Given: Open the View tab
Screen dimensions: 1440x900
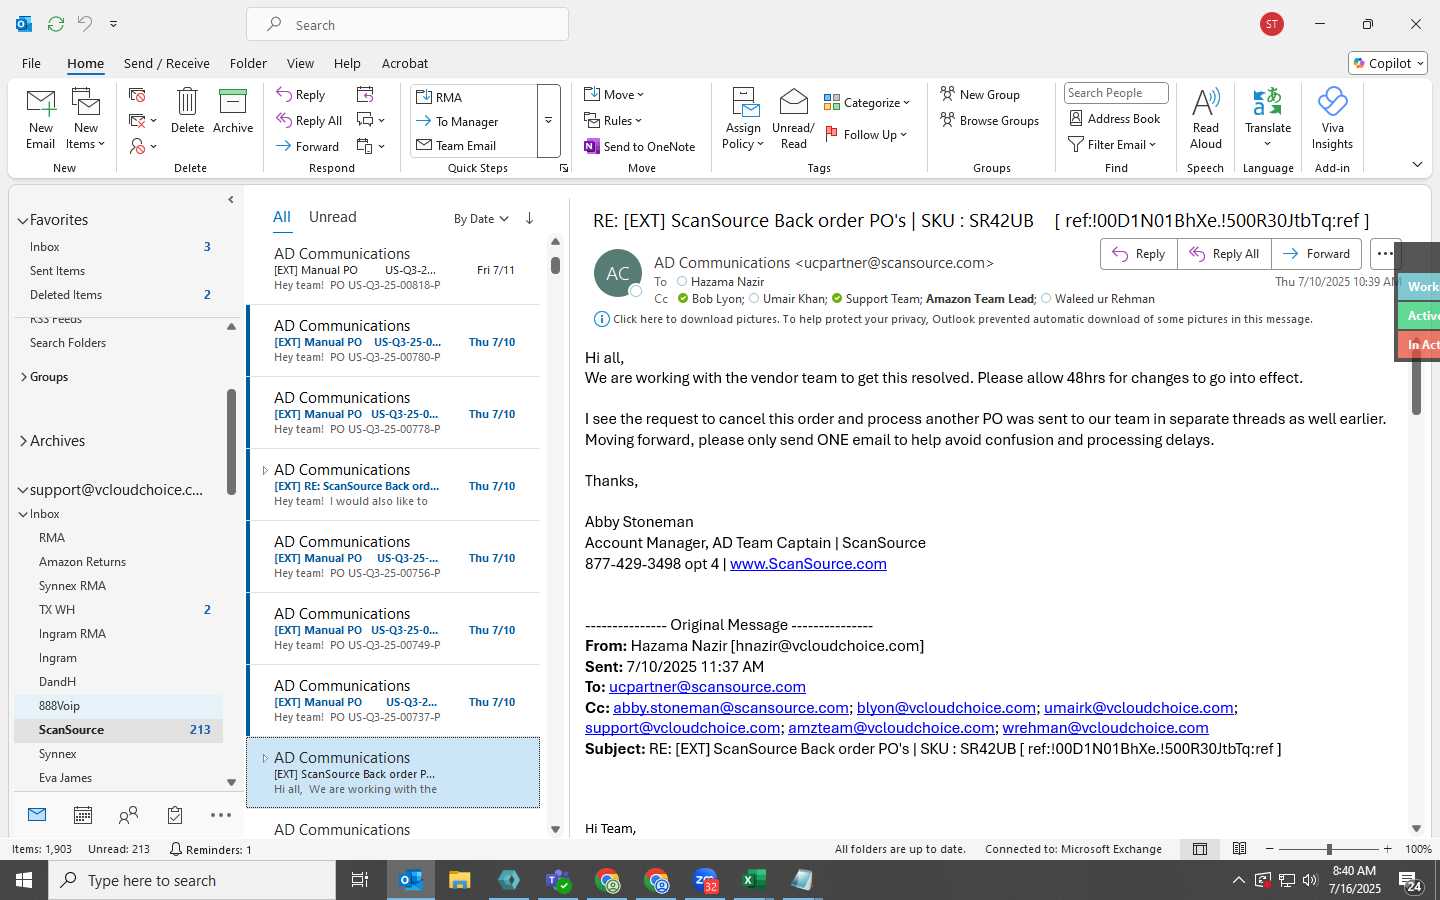Looking at the screenshot, I should (x=300, y=63).
